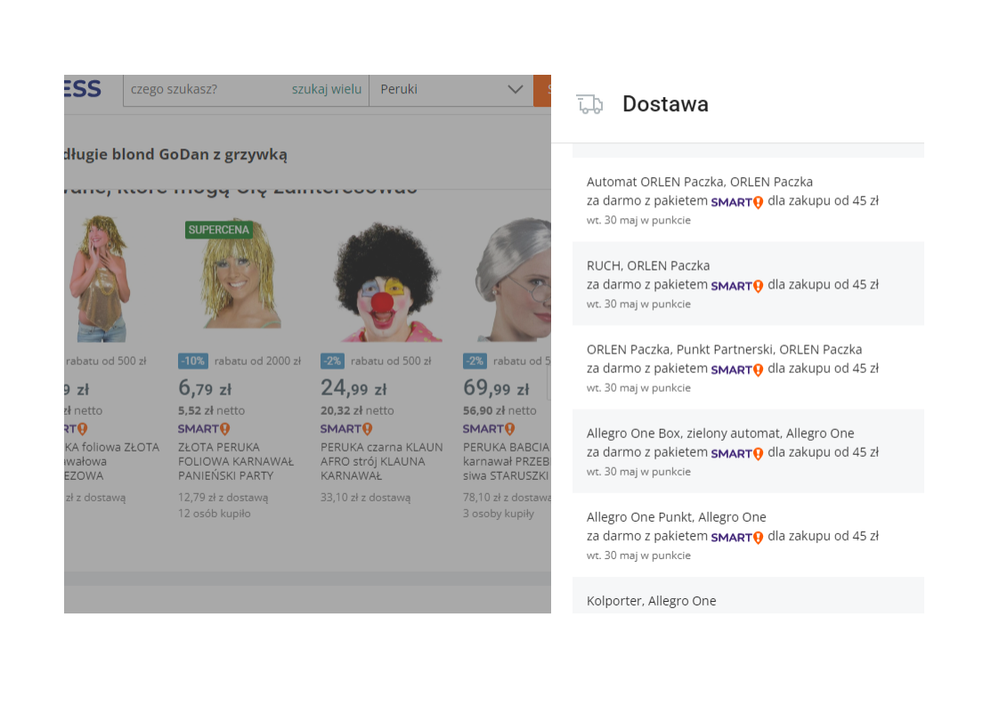
Task: Click SMART! logo in Automat ORLEN Paczka row
Action: [x=737, y=202]
